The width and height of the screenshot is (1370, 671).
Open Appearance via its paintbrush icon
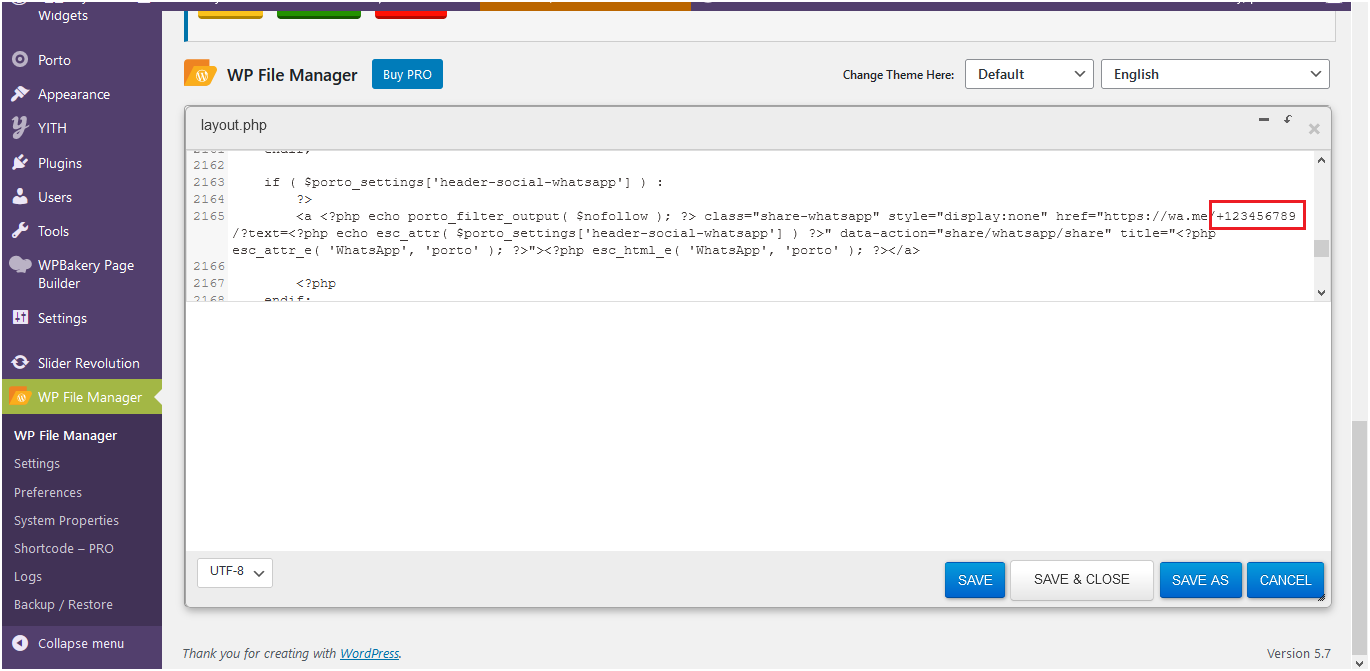coord(20,94)
